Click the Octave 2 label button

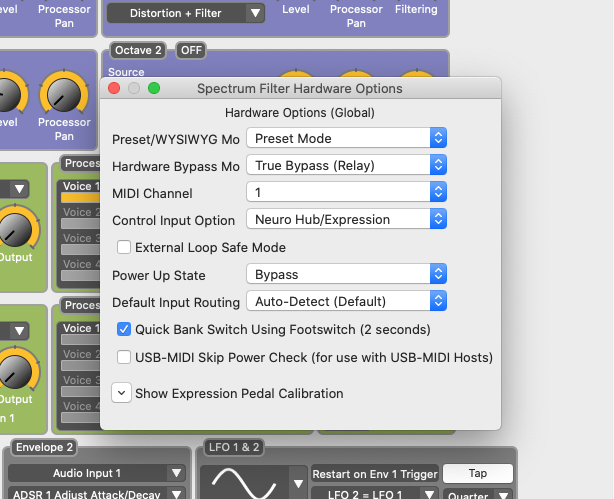pyautogui.click(x=138, y=51)
